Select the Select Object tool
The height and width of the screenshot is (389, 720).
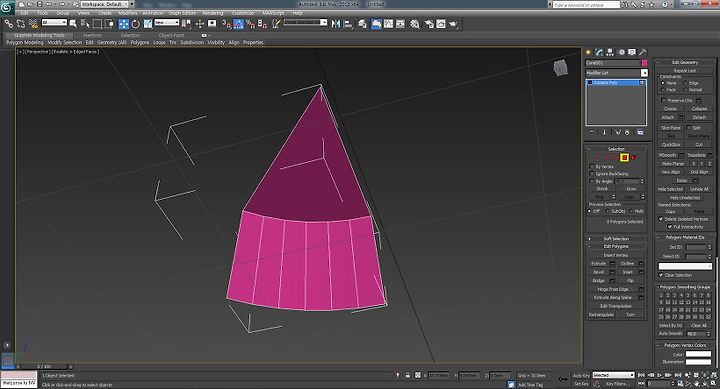(x=73, y=24)
